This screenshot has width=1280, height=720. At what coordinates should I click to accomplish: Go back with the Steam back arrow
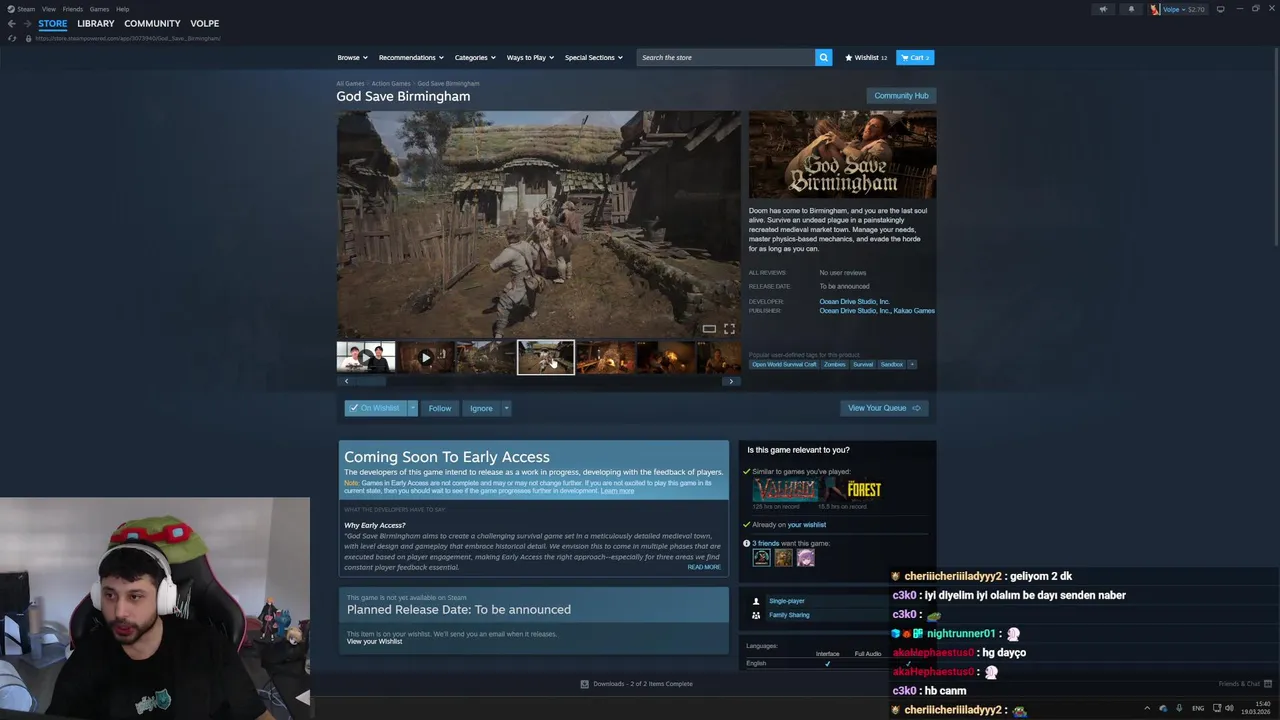12,23
